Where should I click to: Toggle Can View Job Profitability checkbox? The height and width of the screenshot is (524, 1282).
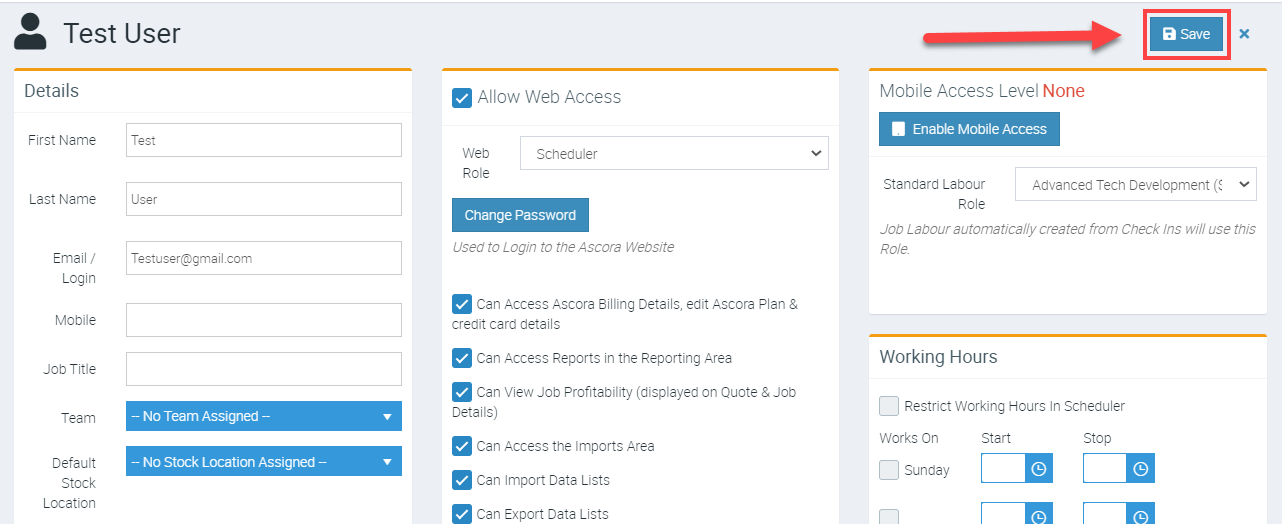462,392
